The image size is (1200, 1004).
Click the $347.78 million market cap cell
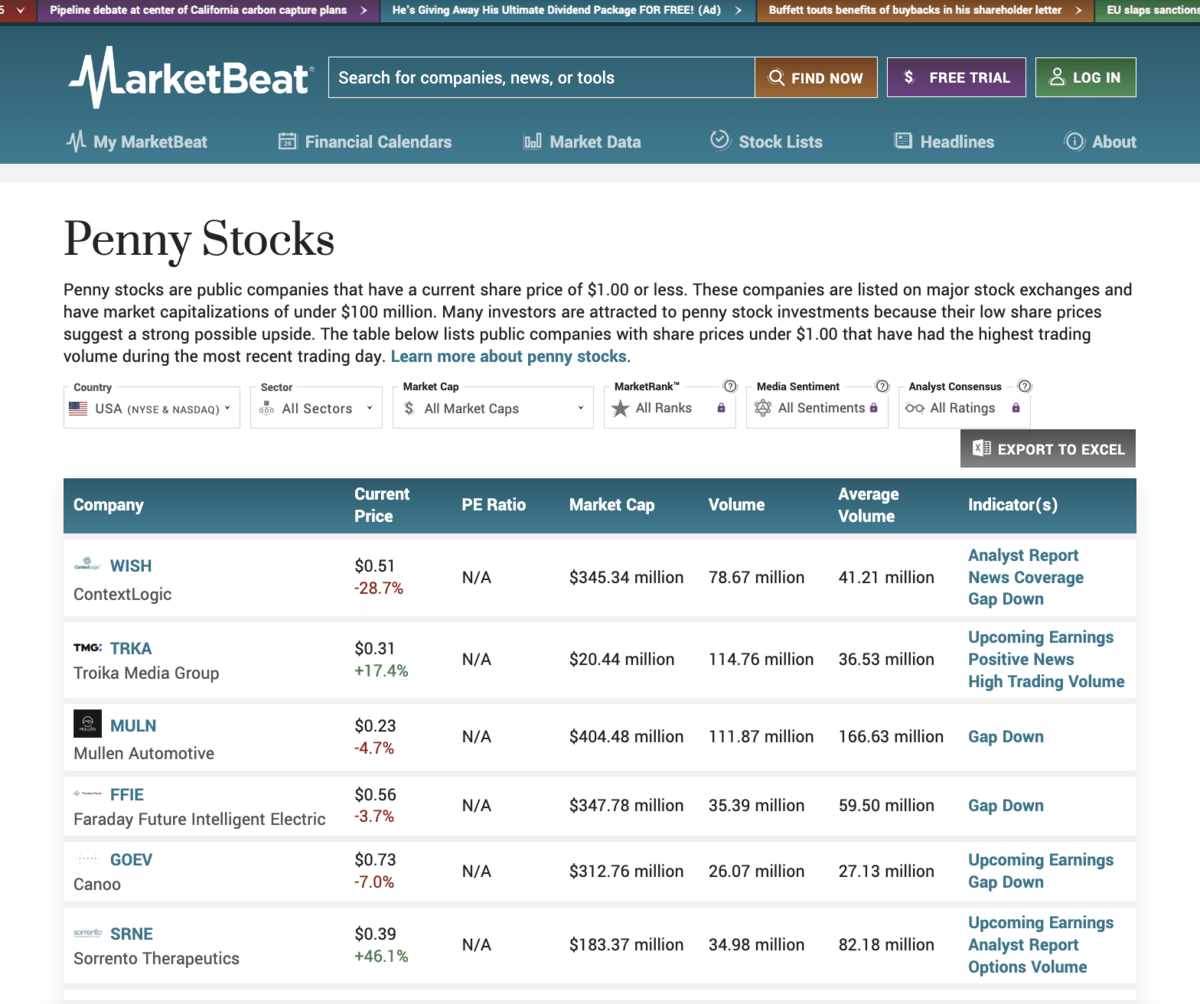click(626, 805)
